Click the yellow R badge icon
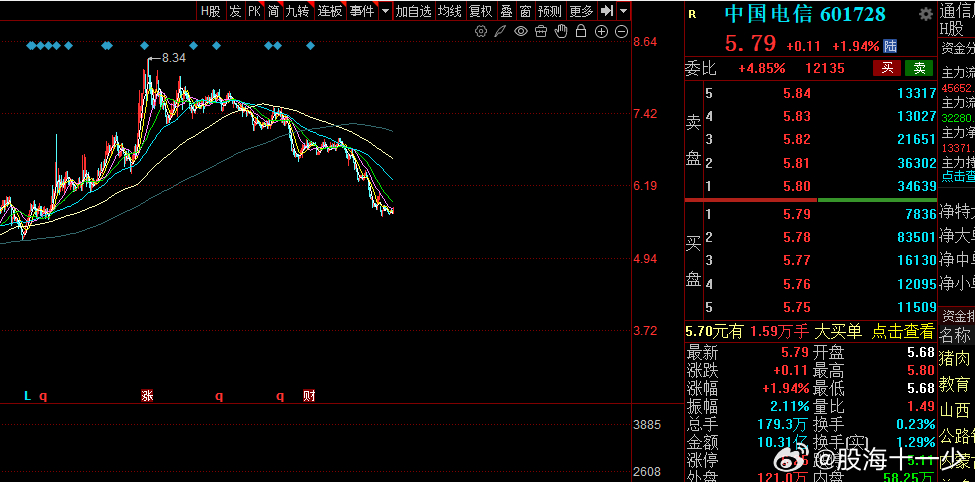 [x=693, y=15]
